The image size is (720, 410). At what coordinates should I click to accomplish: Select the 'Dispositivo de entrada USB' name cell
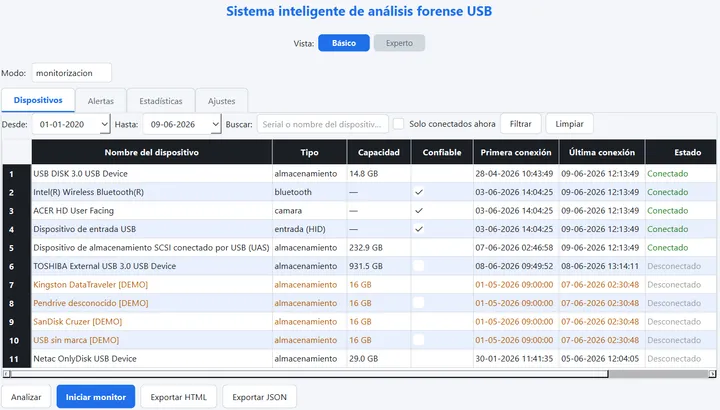tap(152, 229)
